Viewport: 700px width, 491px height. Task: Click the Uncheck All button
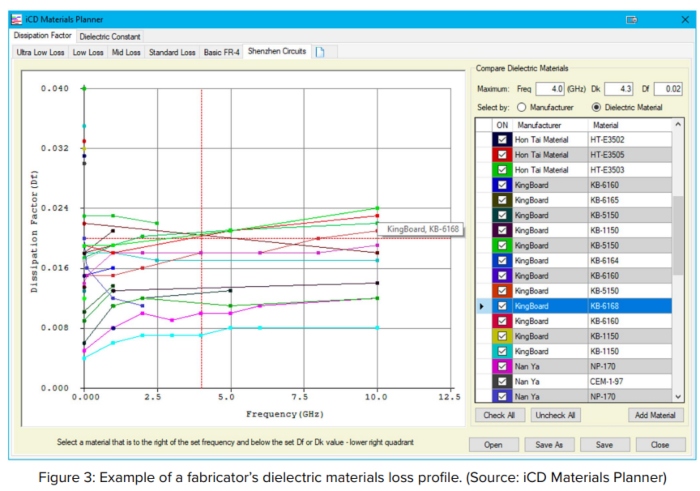pyautogui.click(x=555, y=416)
